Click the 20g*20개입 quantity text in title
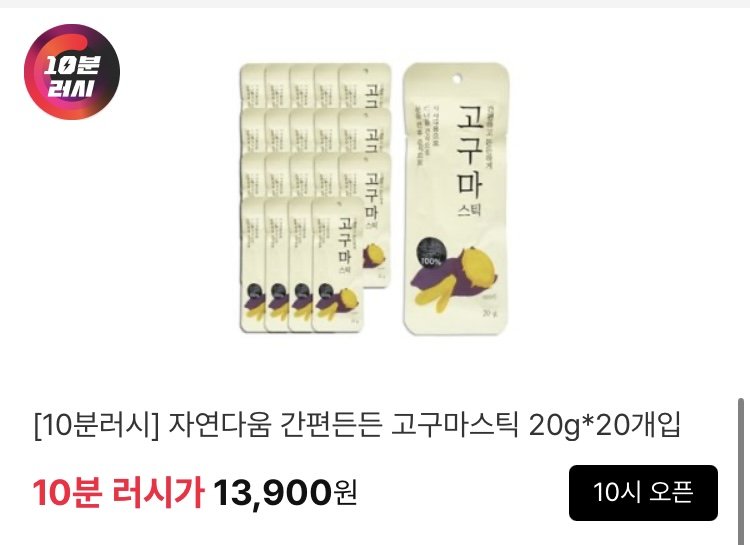750x545 pixels. 605,425
